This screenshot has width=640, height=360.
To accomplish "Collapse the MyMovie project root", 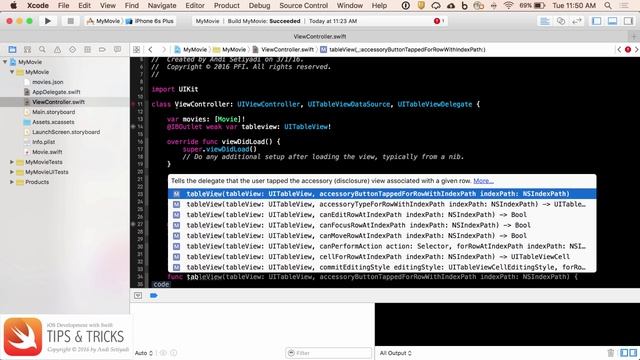I will tap(5, 62).
